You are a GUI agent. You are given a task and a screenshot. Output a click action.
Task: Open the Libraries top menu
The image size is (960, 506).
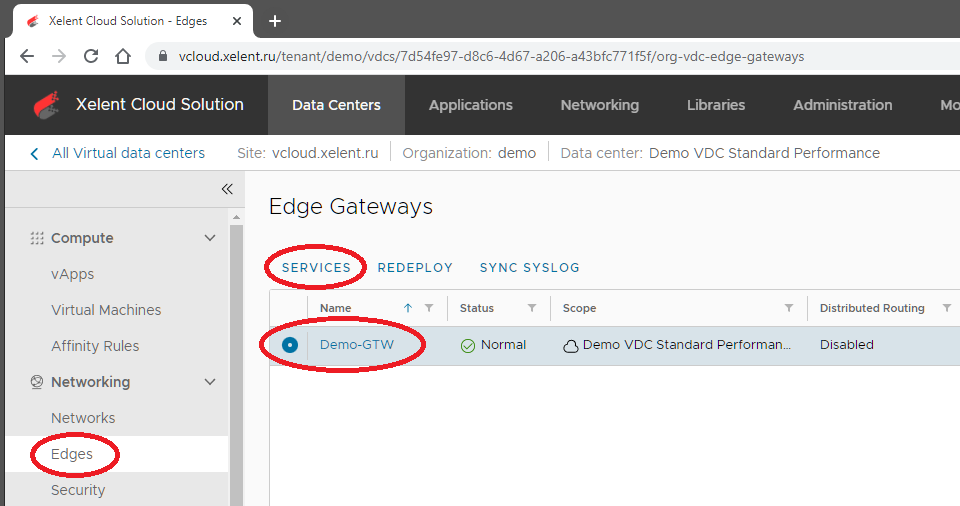click(x=716, y=105)
